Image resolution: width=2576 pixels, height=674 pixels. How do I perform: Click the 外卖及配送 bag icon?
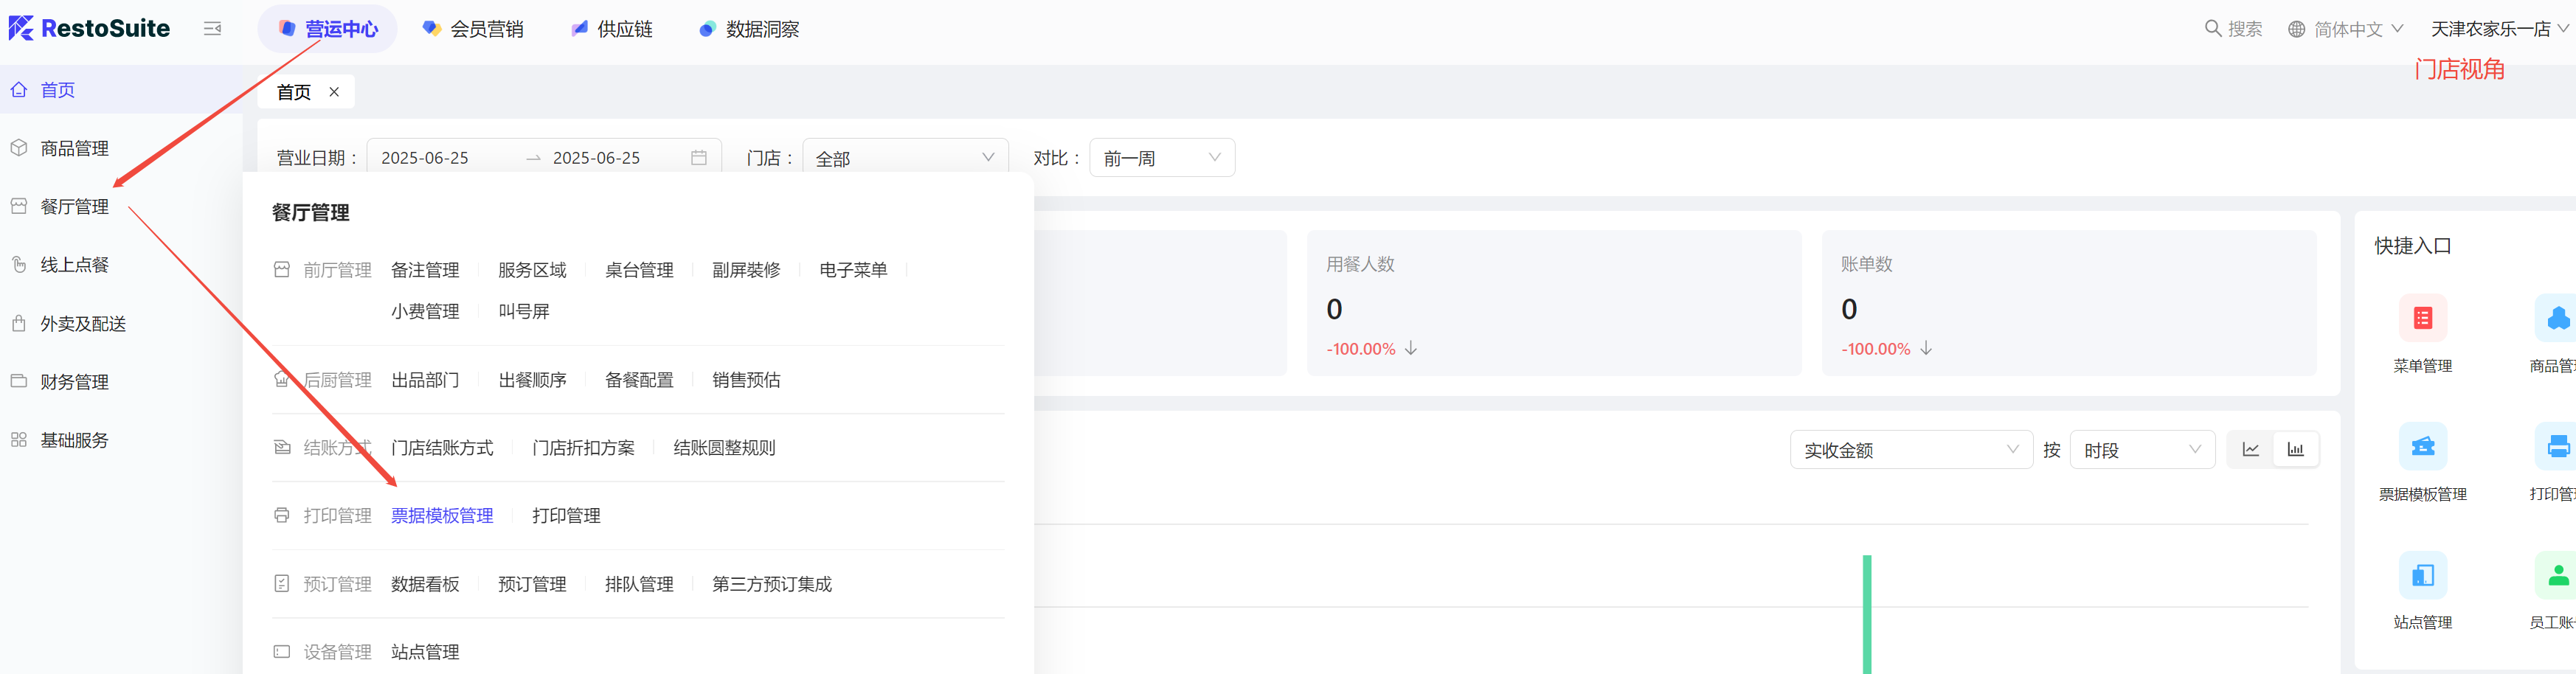(x=19, y=323)
